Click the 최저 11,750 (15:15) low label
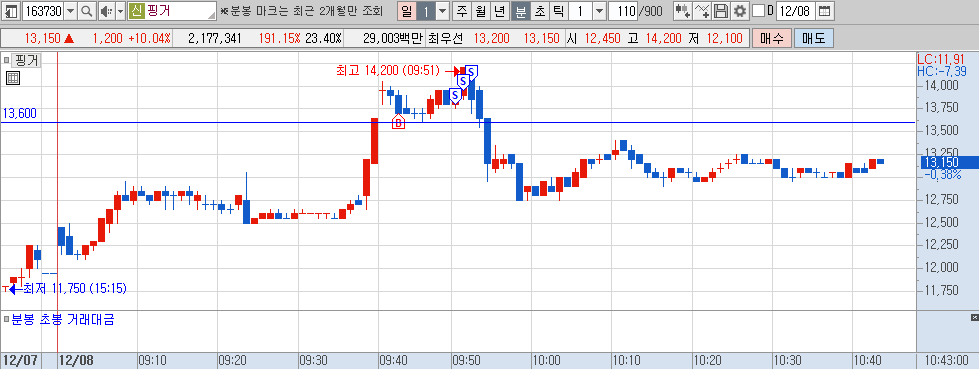This screenshot has width=979, height=369. tap(75, 288)
